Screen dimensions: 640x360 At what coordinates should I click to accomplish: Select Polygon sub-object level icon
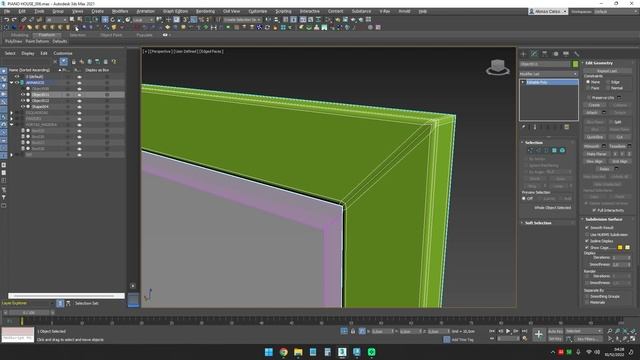click(x=554, y=151)
